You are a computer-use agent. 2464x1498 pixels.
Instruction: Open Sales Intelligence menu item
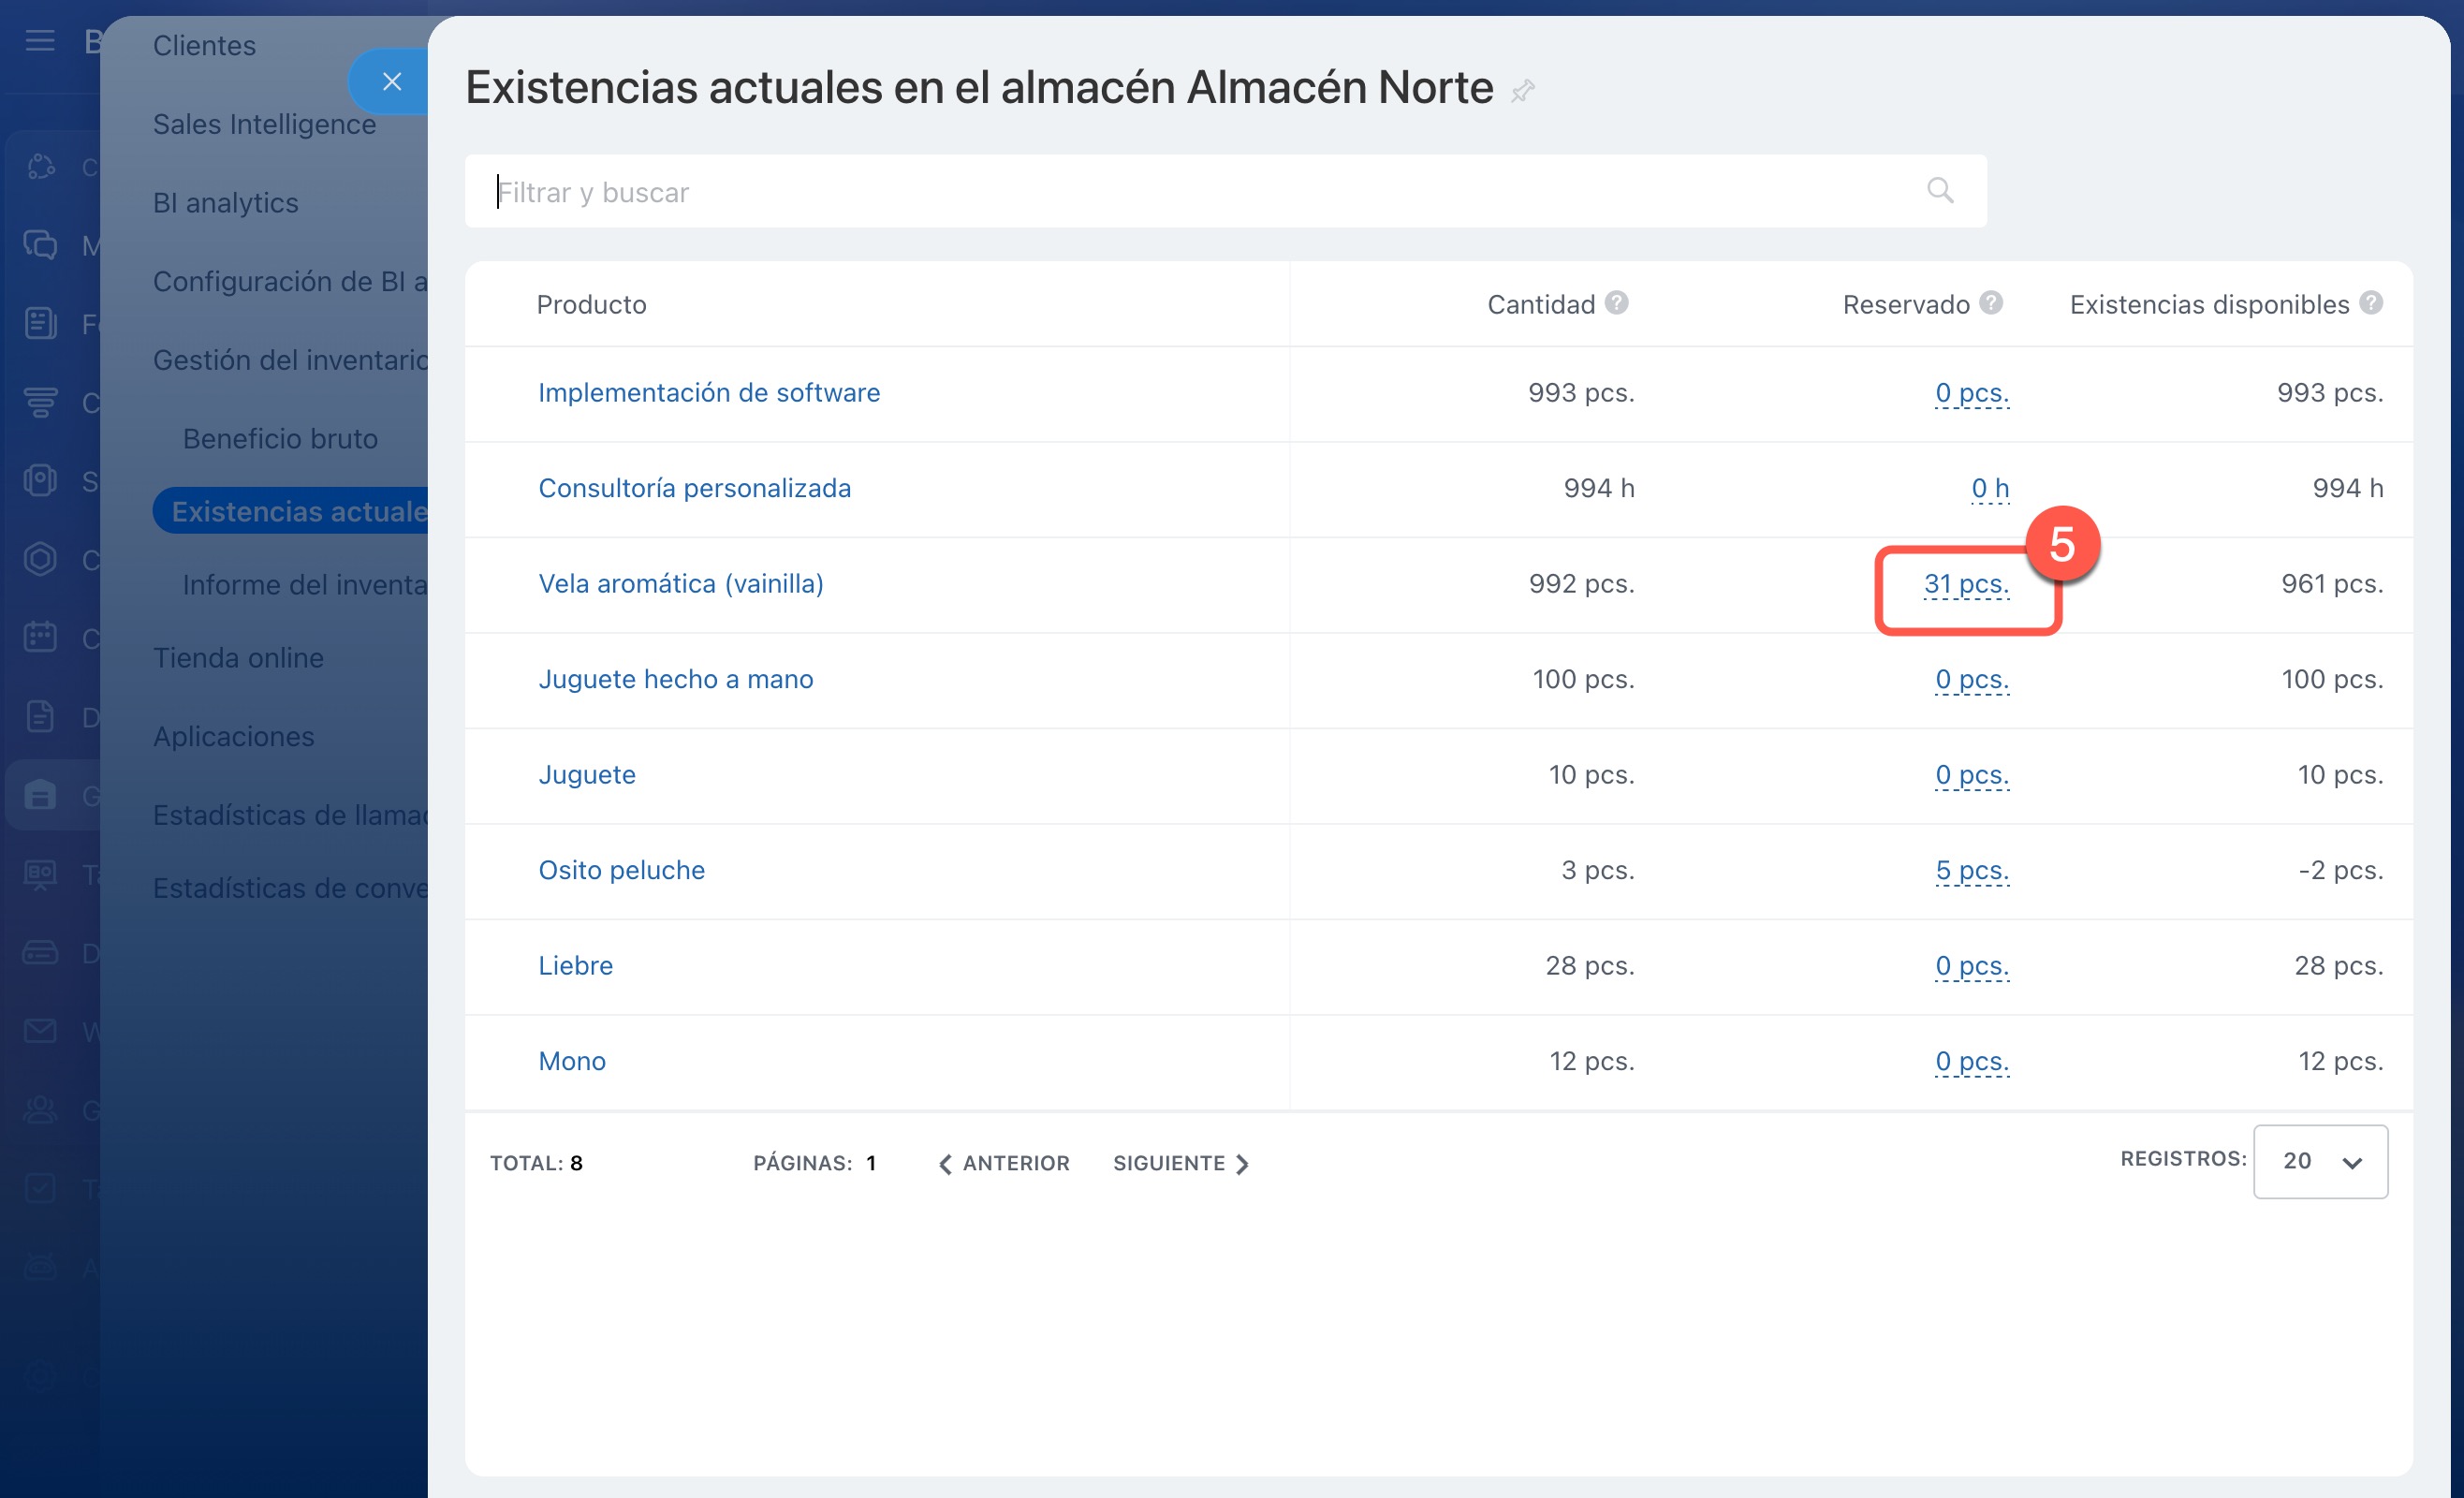(x=264, y=124)
